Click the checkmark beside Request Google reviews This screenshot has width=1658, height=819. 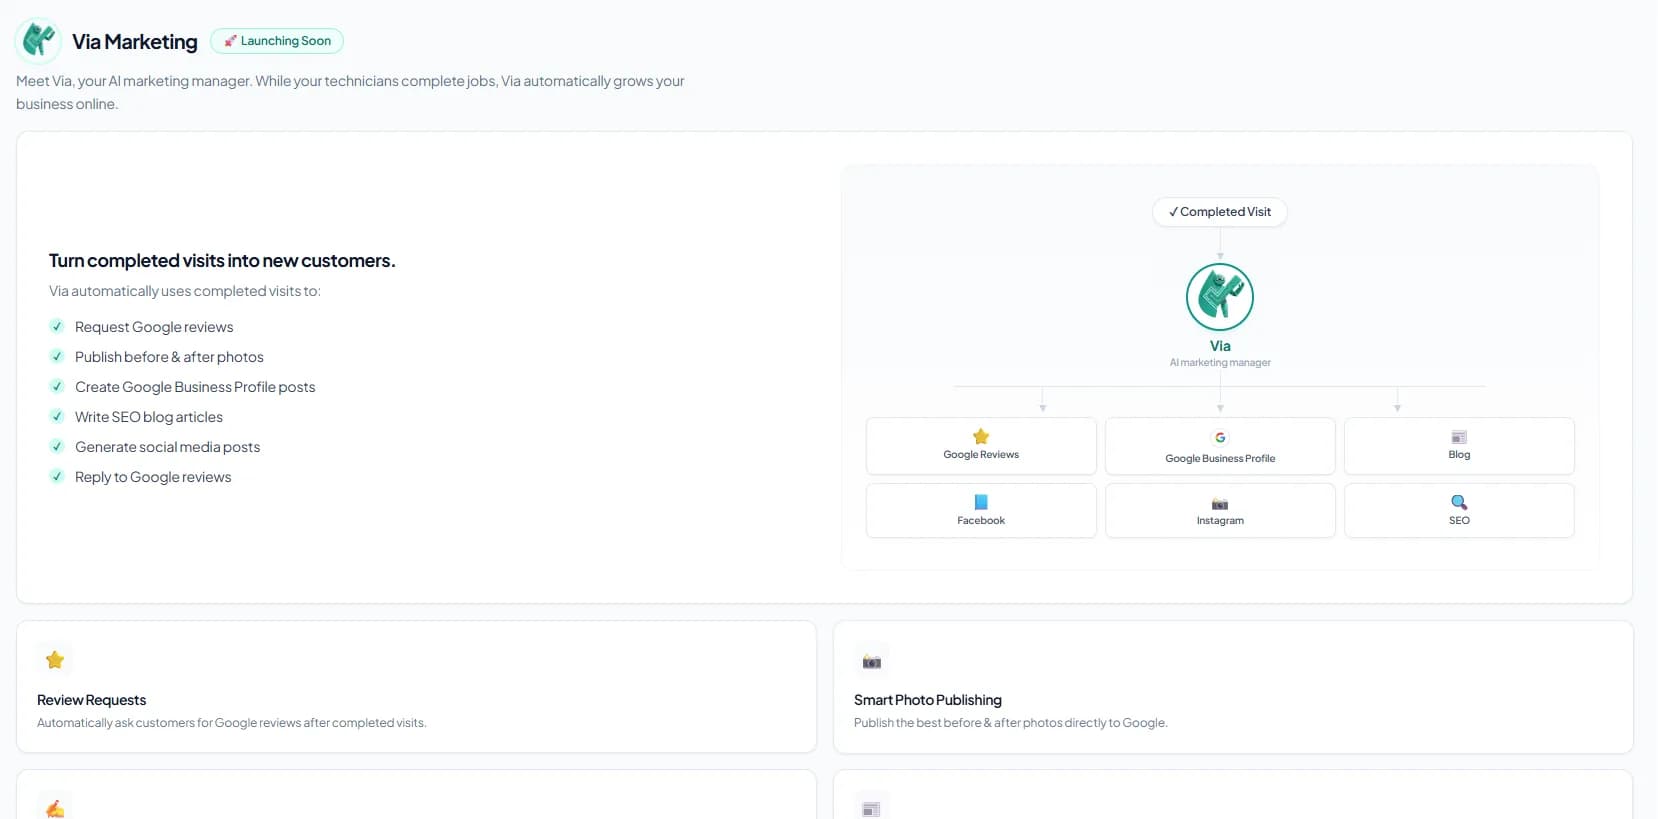click(x=57, y=326)
